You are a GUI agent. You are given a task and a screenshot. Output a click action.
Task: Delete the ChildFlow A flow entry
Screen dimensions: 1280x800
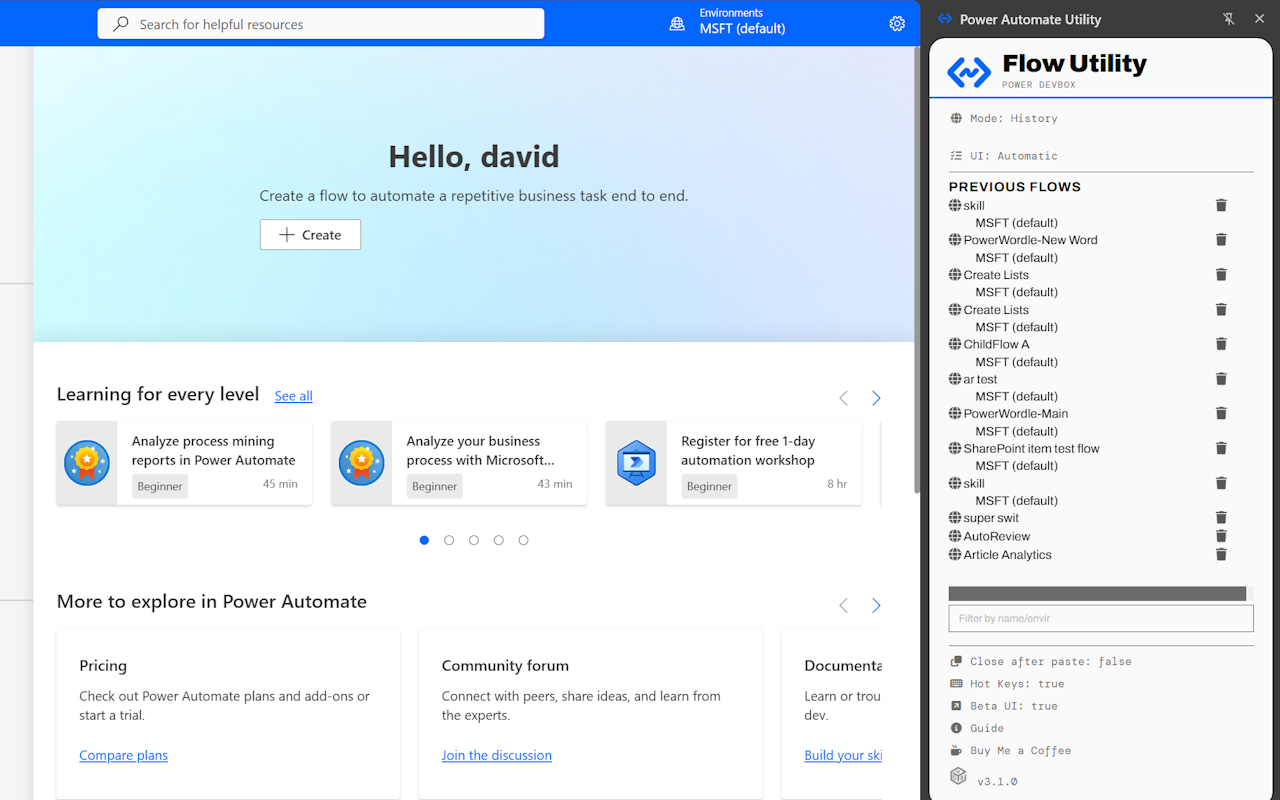coord(1221,344)
